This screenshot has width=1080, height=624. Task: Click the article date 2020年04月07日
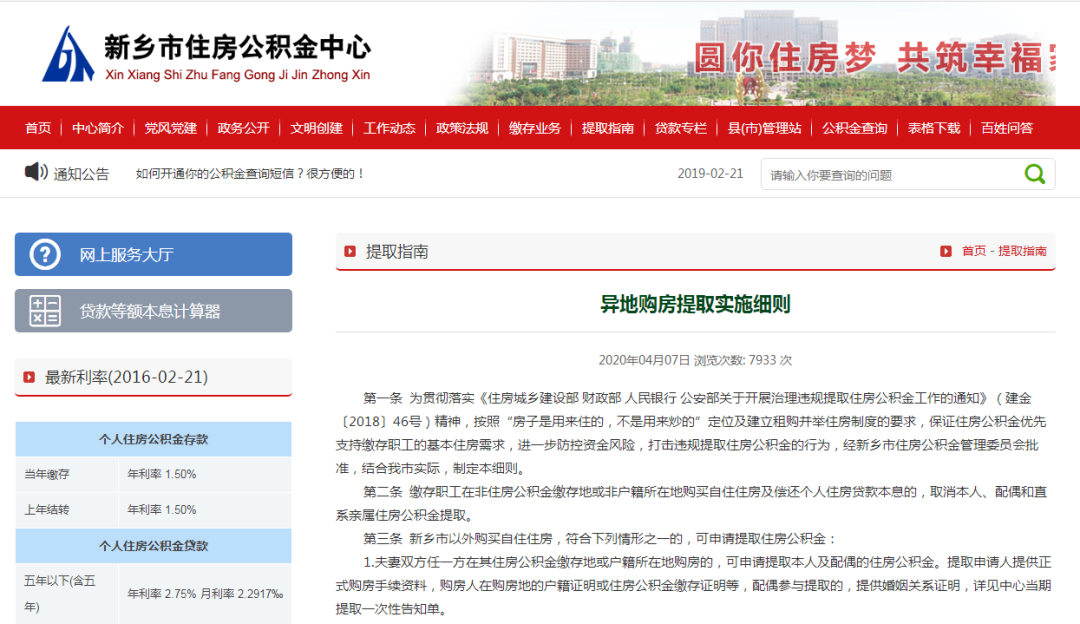[x=644, y=360]
